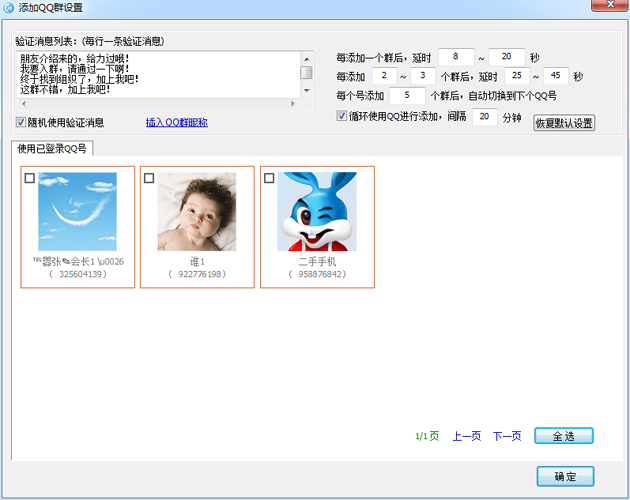Click the 全选 button
The height and width of the screenshot is (500, 630).
pos(564,436)
